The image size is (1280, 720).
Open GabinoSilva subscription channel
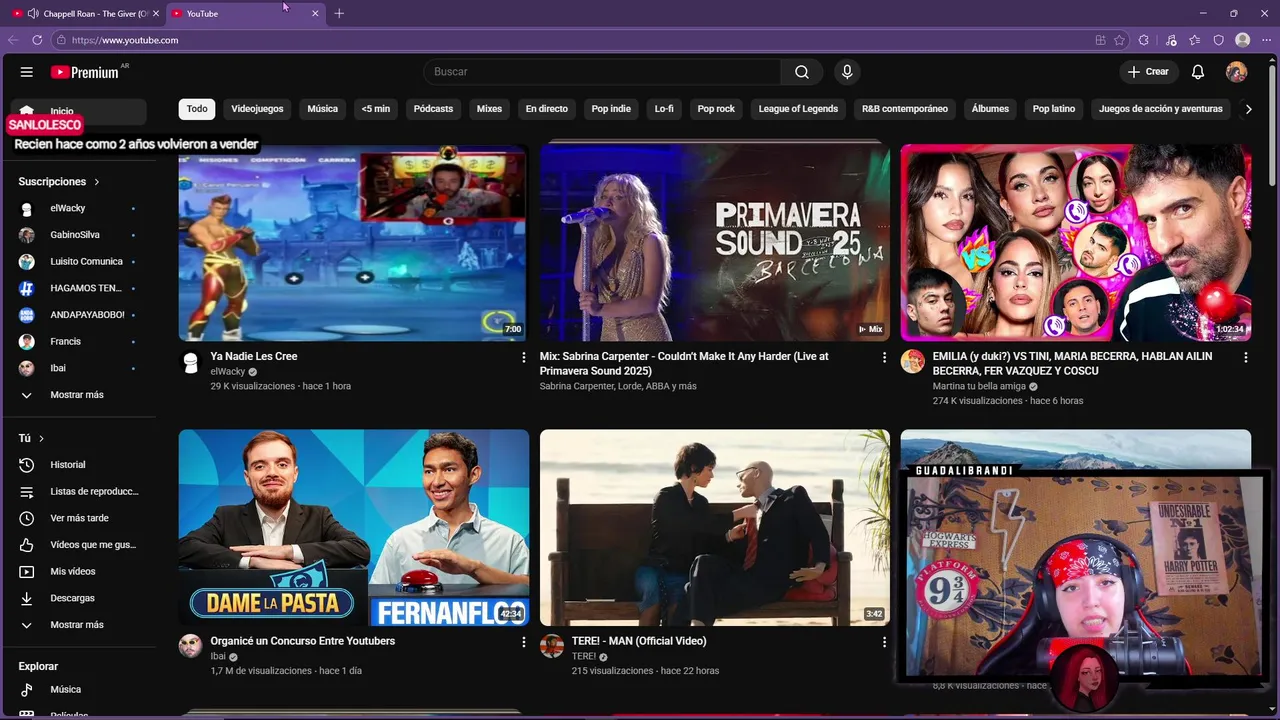(77, 235)
